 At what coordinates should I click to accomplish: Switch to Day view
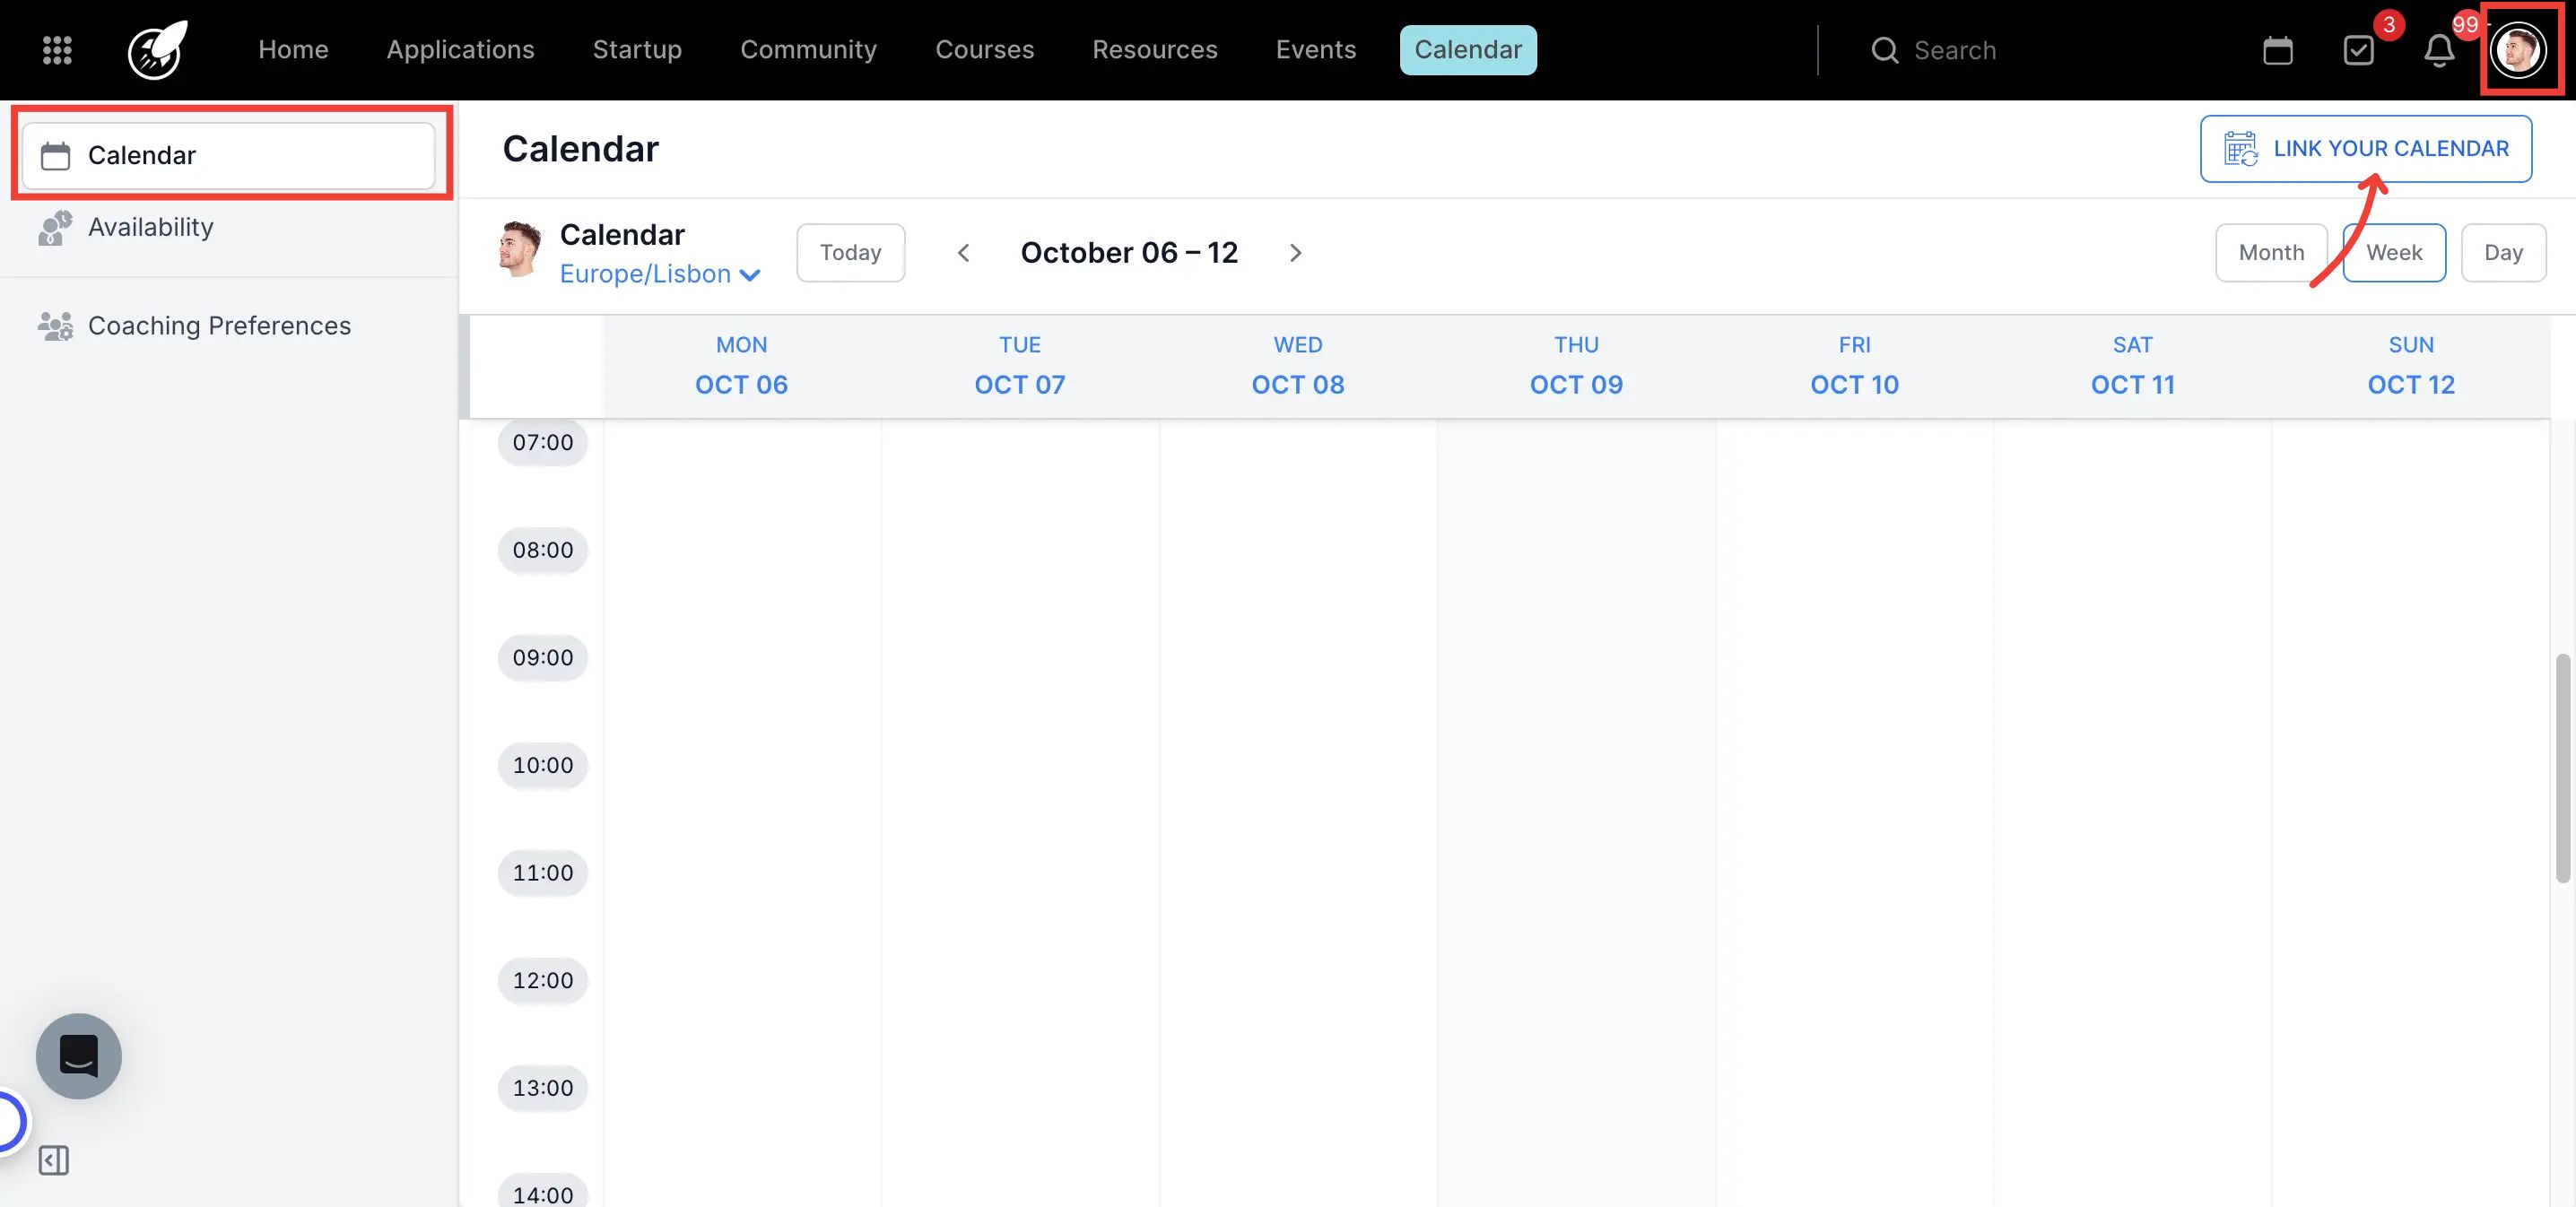[2504, 252]
